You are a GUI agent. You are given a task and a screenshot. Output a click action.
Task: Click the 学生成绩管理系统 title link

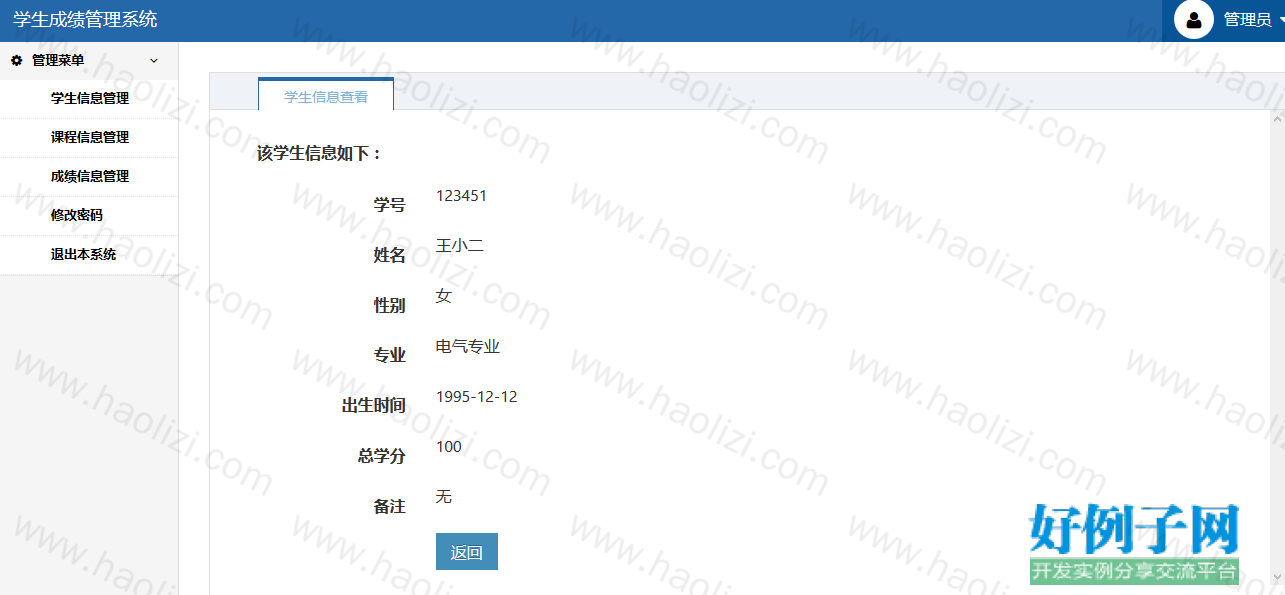[85, 19]
